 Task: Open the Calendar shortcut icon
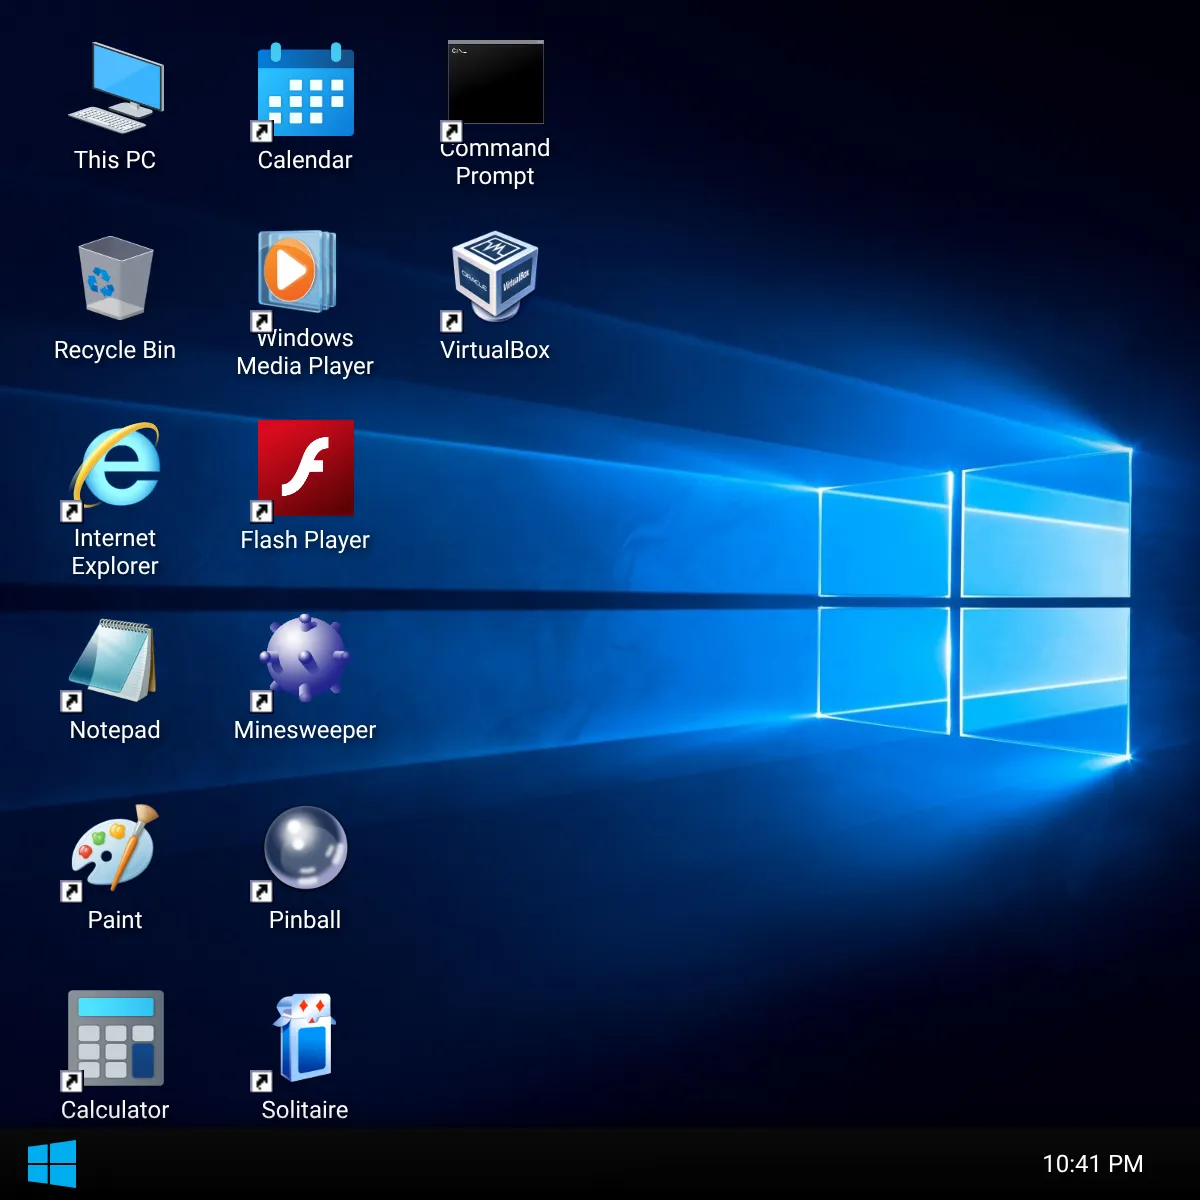click(305, 90)
